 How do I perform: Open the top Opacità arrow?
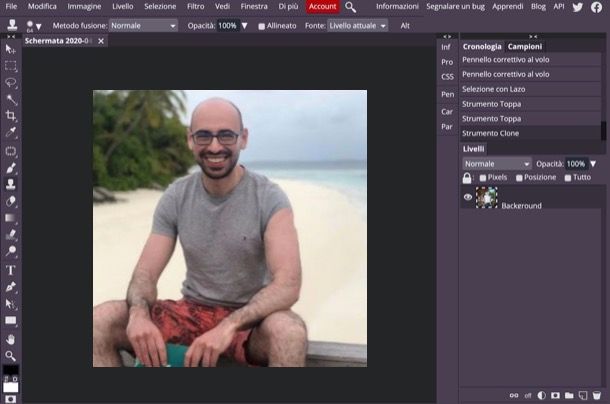tap(244, 26)
